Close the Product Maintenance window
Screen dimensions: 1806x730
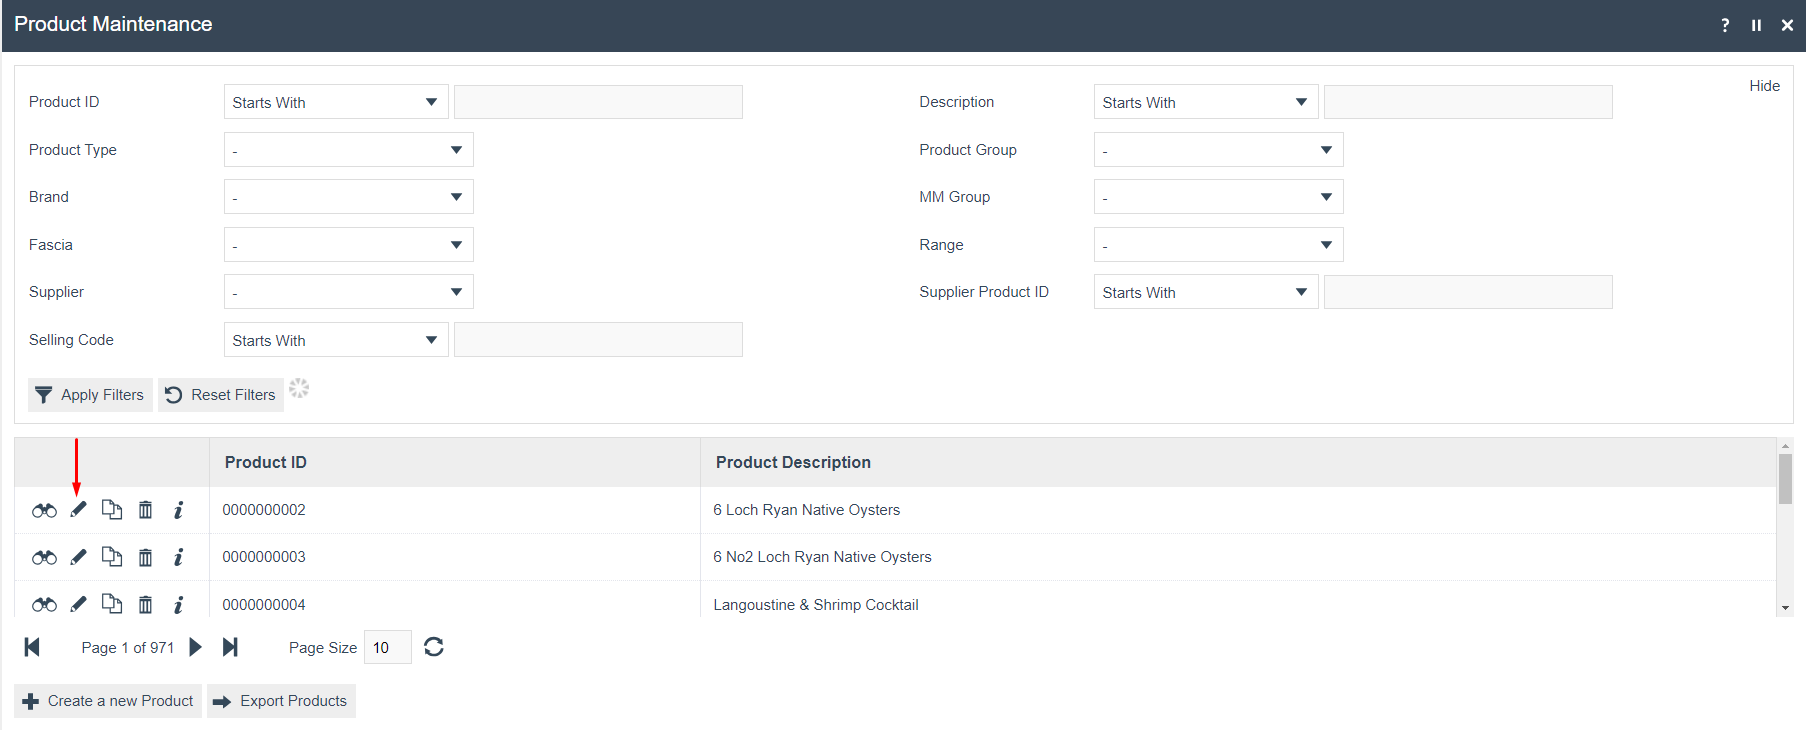1787,25
